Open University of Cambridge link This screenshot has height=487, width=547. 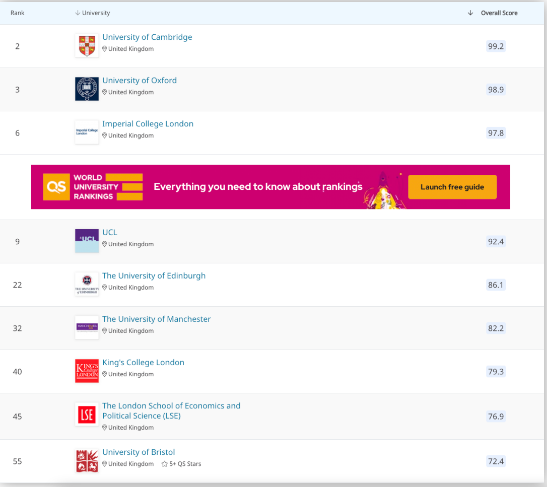[147, 37]
